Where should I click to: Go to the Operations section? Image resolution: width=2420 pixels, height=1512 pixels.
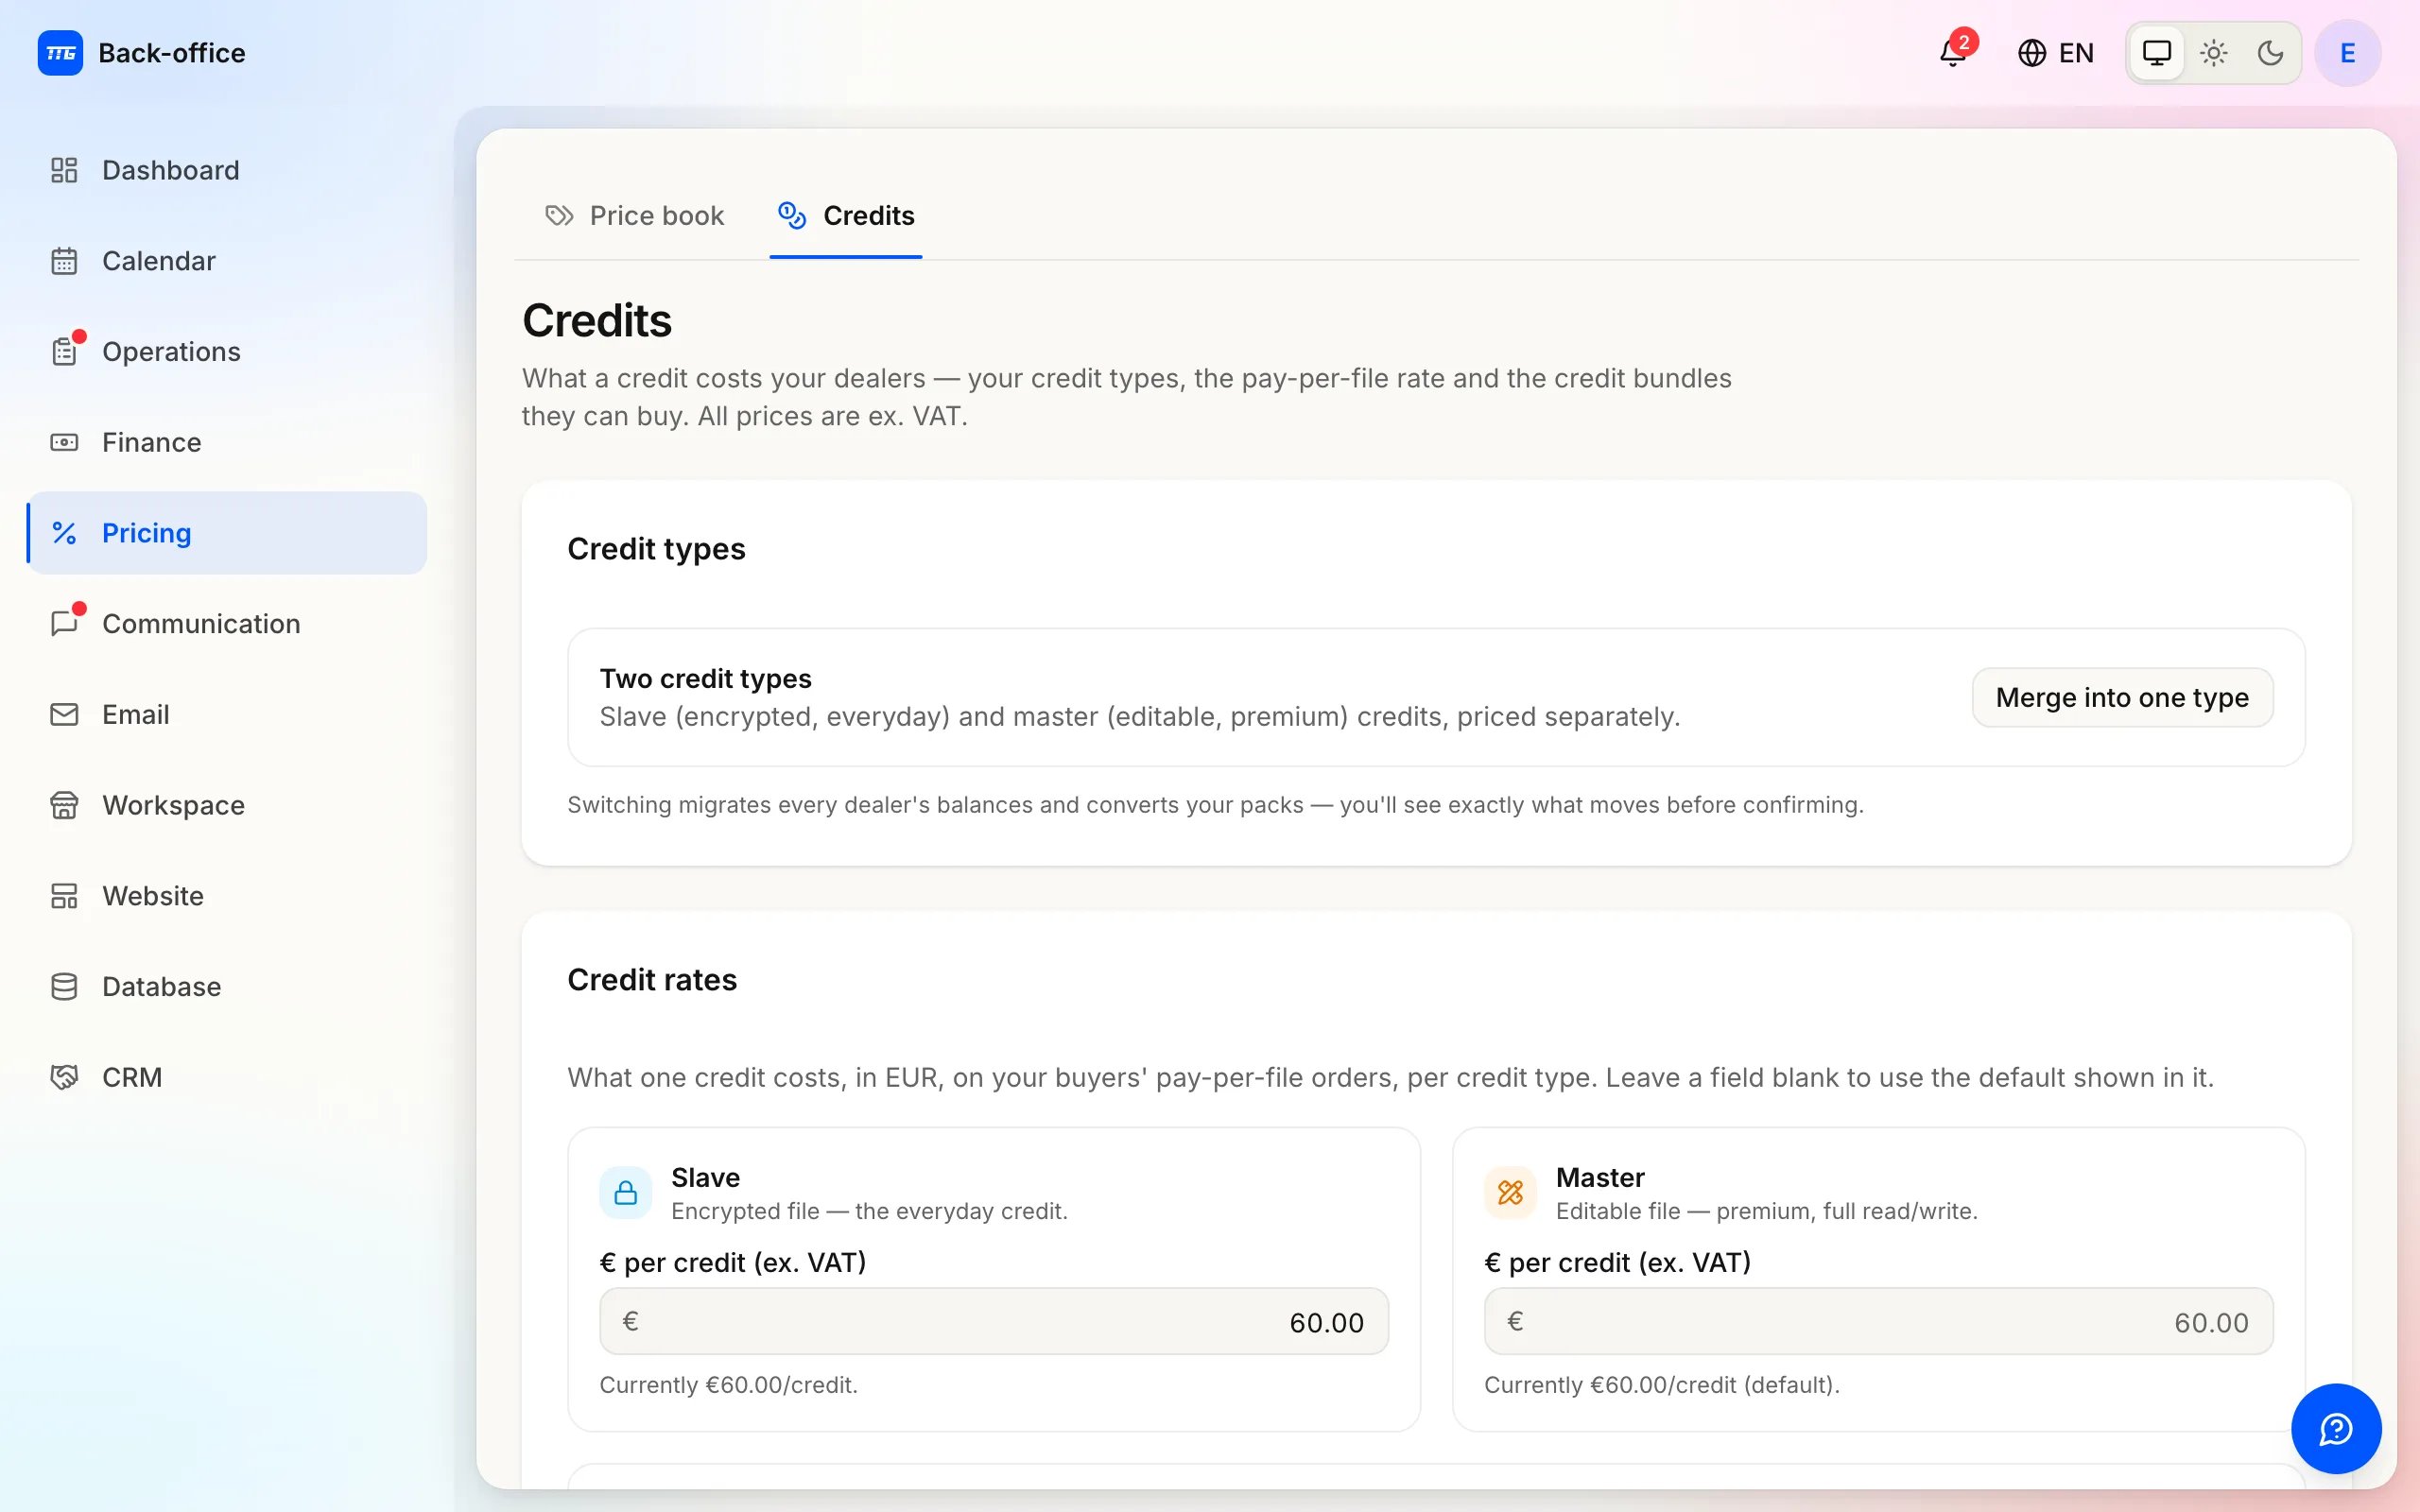pos(227,352)
